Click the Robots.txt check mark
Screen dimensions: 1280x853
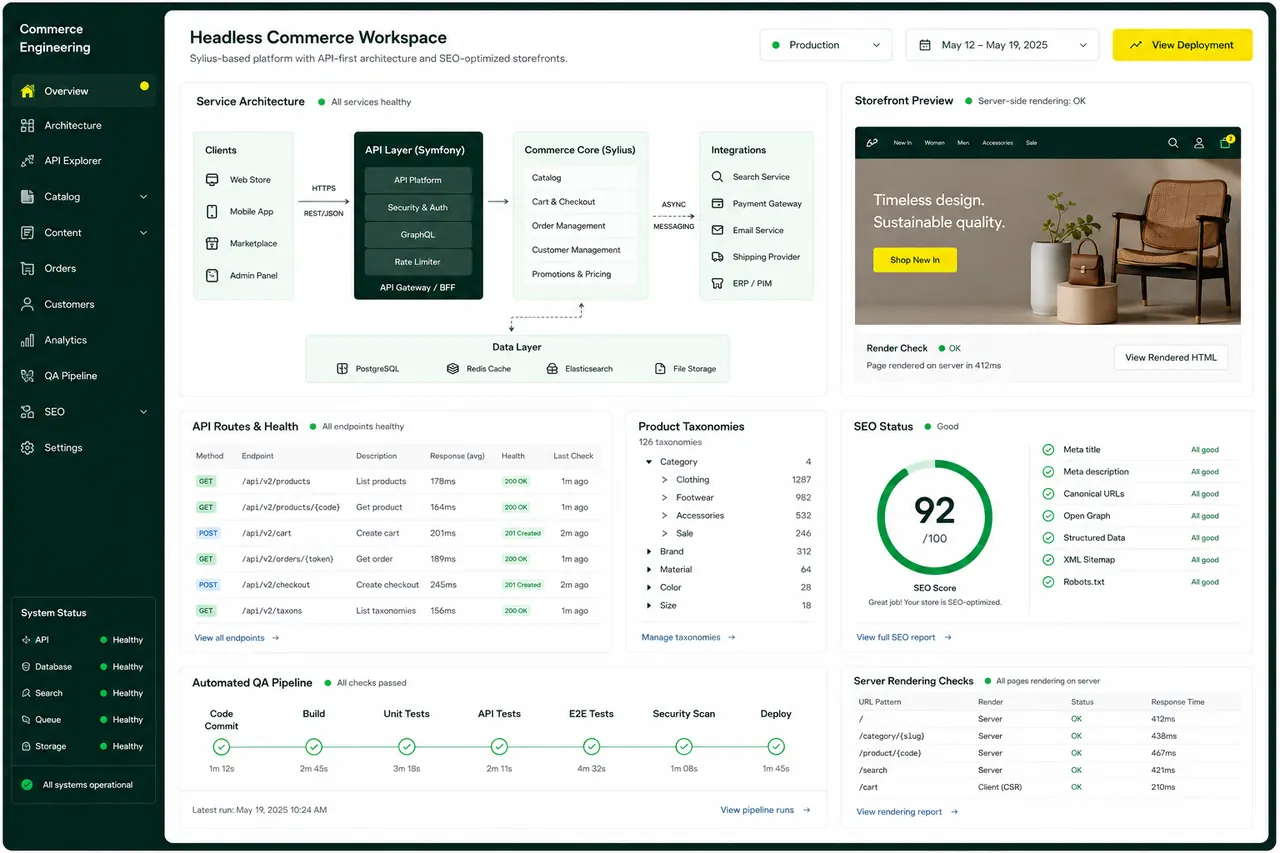coord(1048,582)
